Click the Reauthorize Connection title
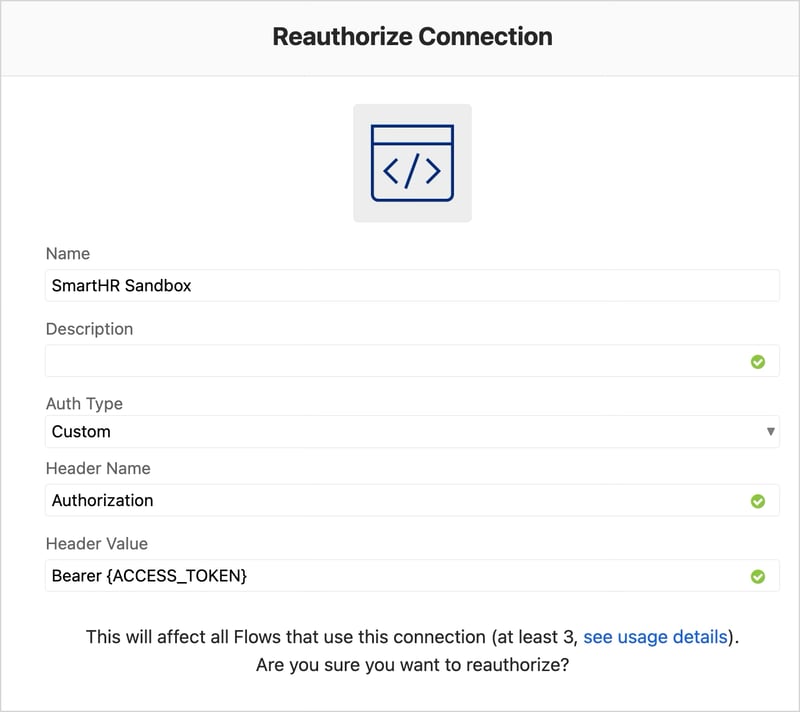This screenshot has width=800, height=712. (412, 36)
